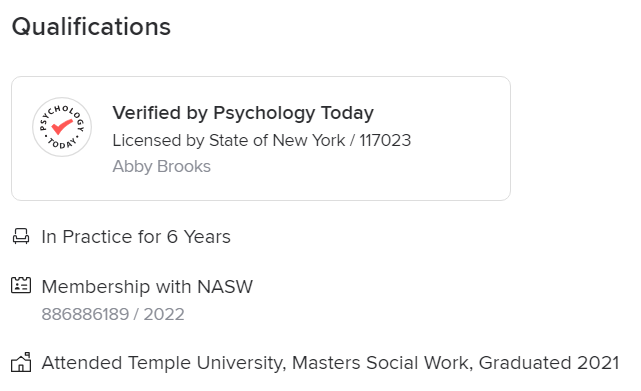Click the Masters Social Work degree text

click(x=382, y=363)
